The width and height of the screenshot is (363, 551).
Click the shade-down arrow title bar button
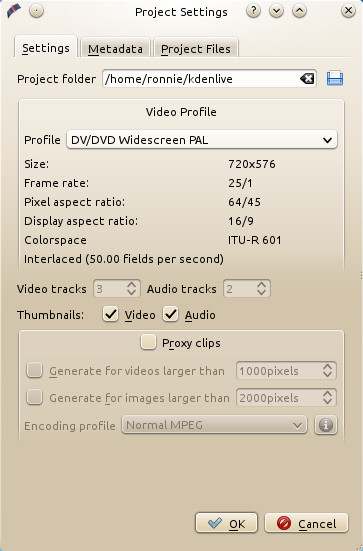tap(277, 11)
